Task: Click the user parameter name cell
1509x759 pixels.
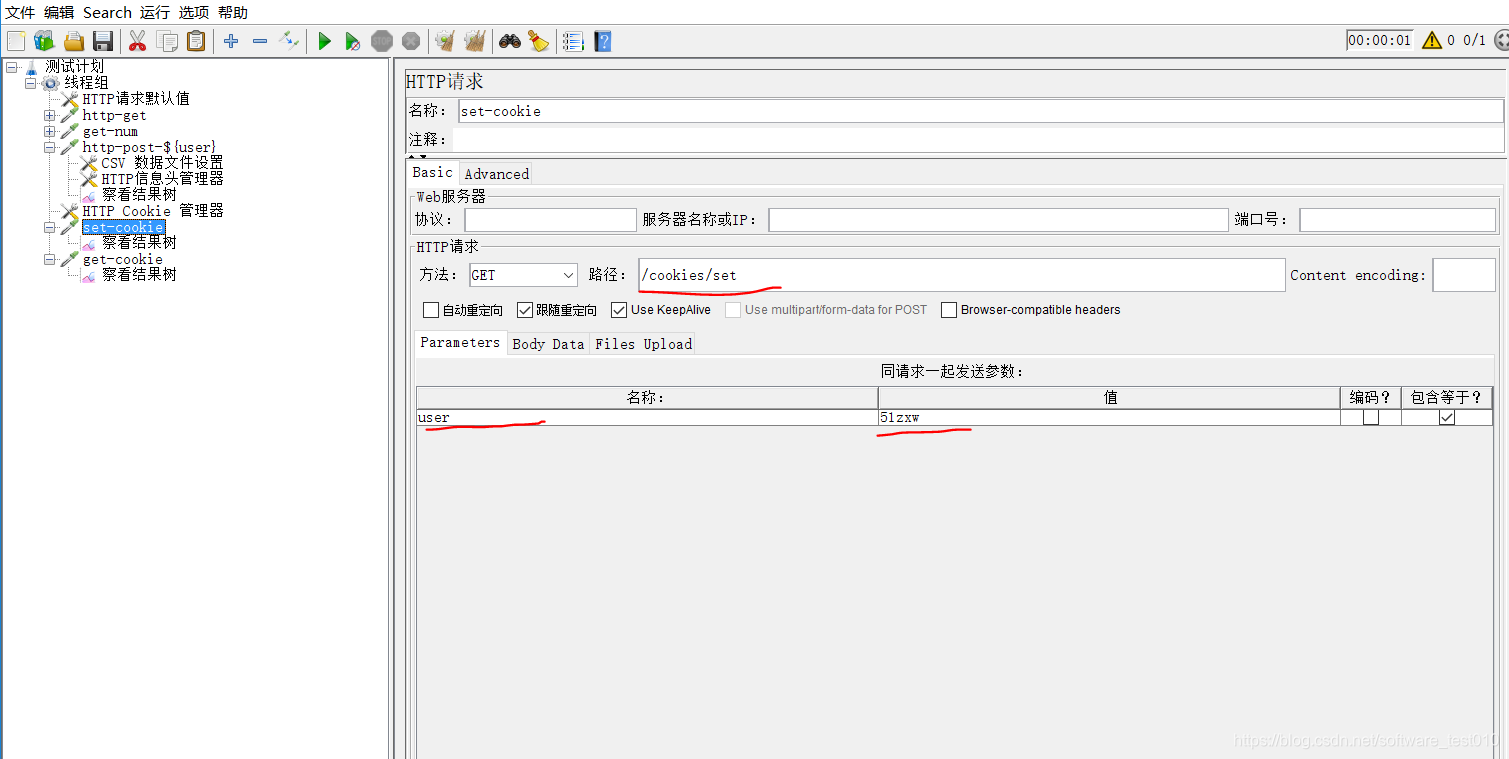Action: point(647,418)
